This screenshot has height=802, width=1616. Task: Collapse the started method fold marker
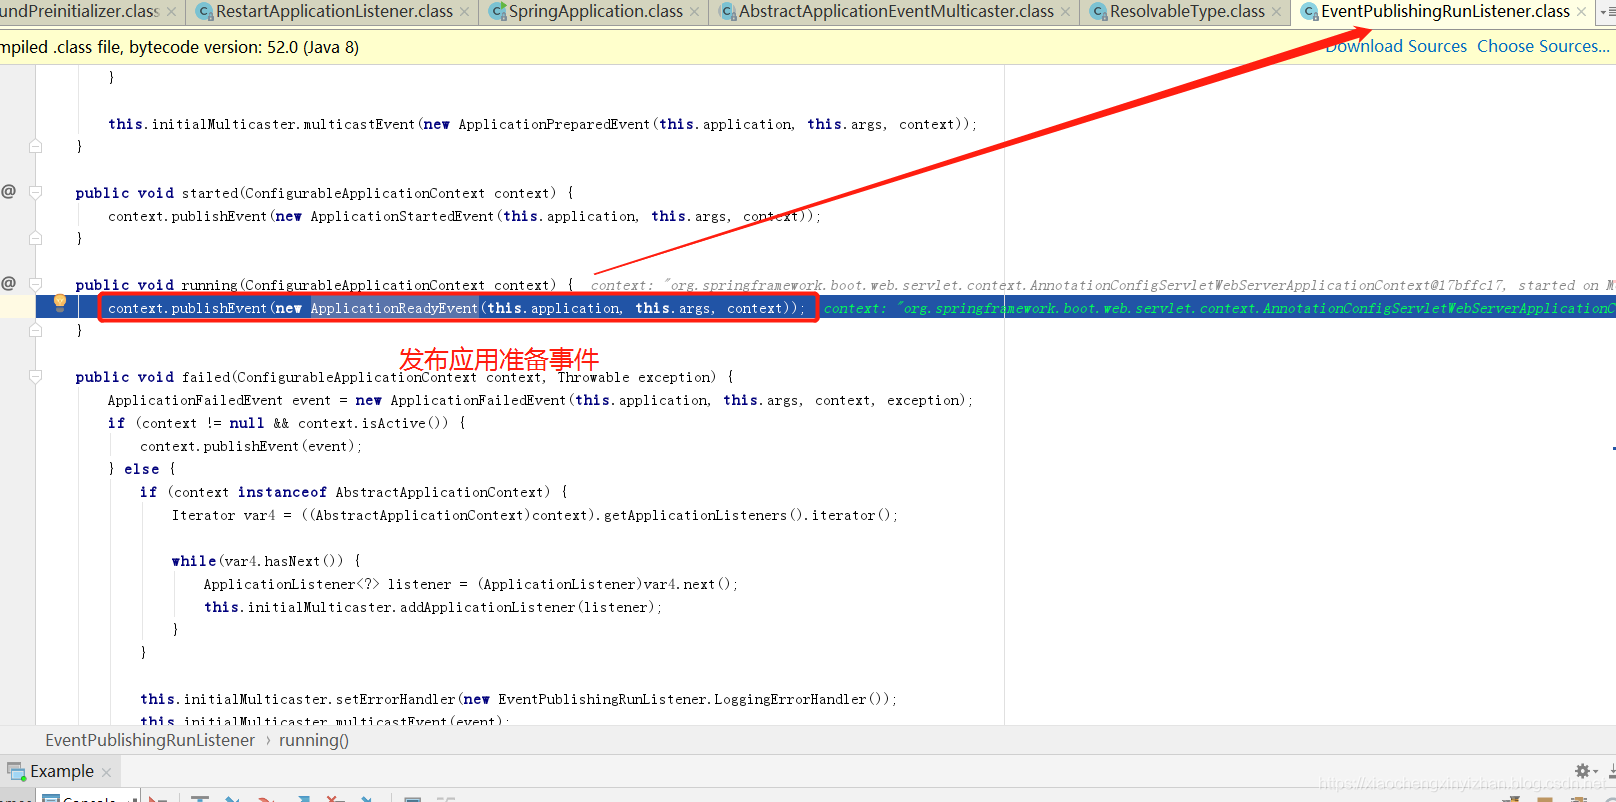tap(36, 192)
